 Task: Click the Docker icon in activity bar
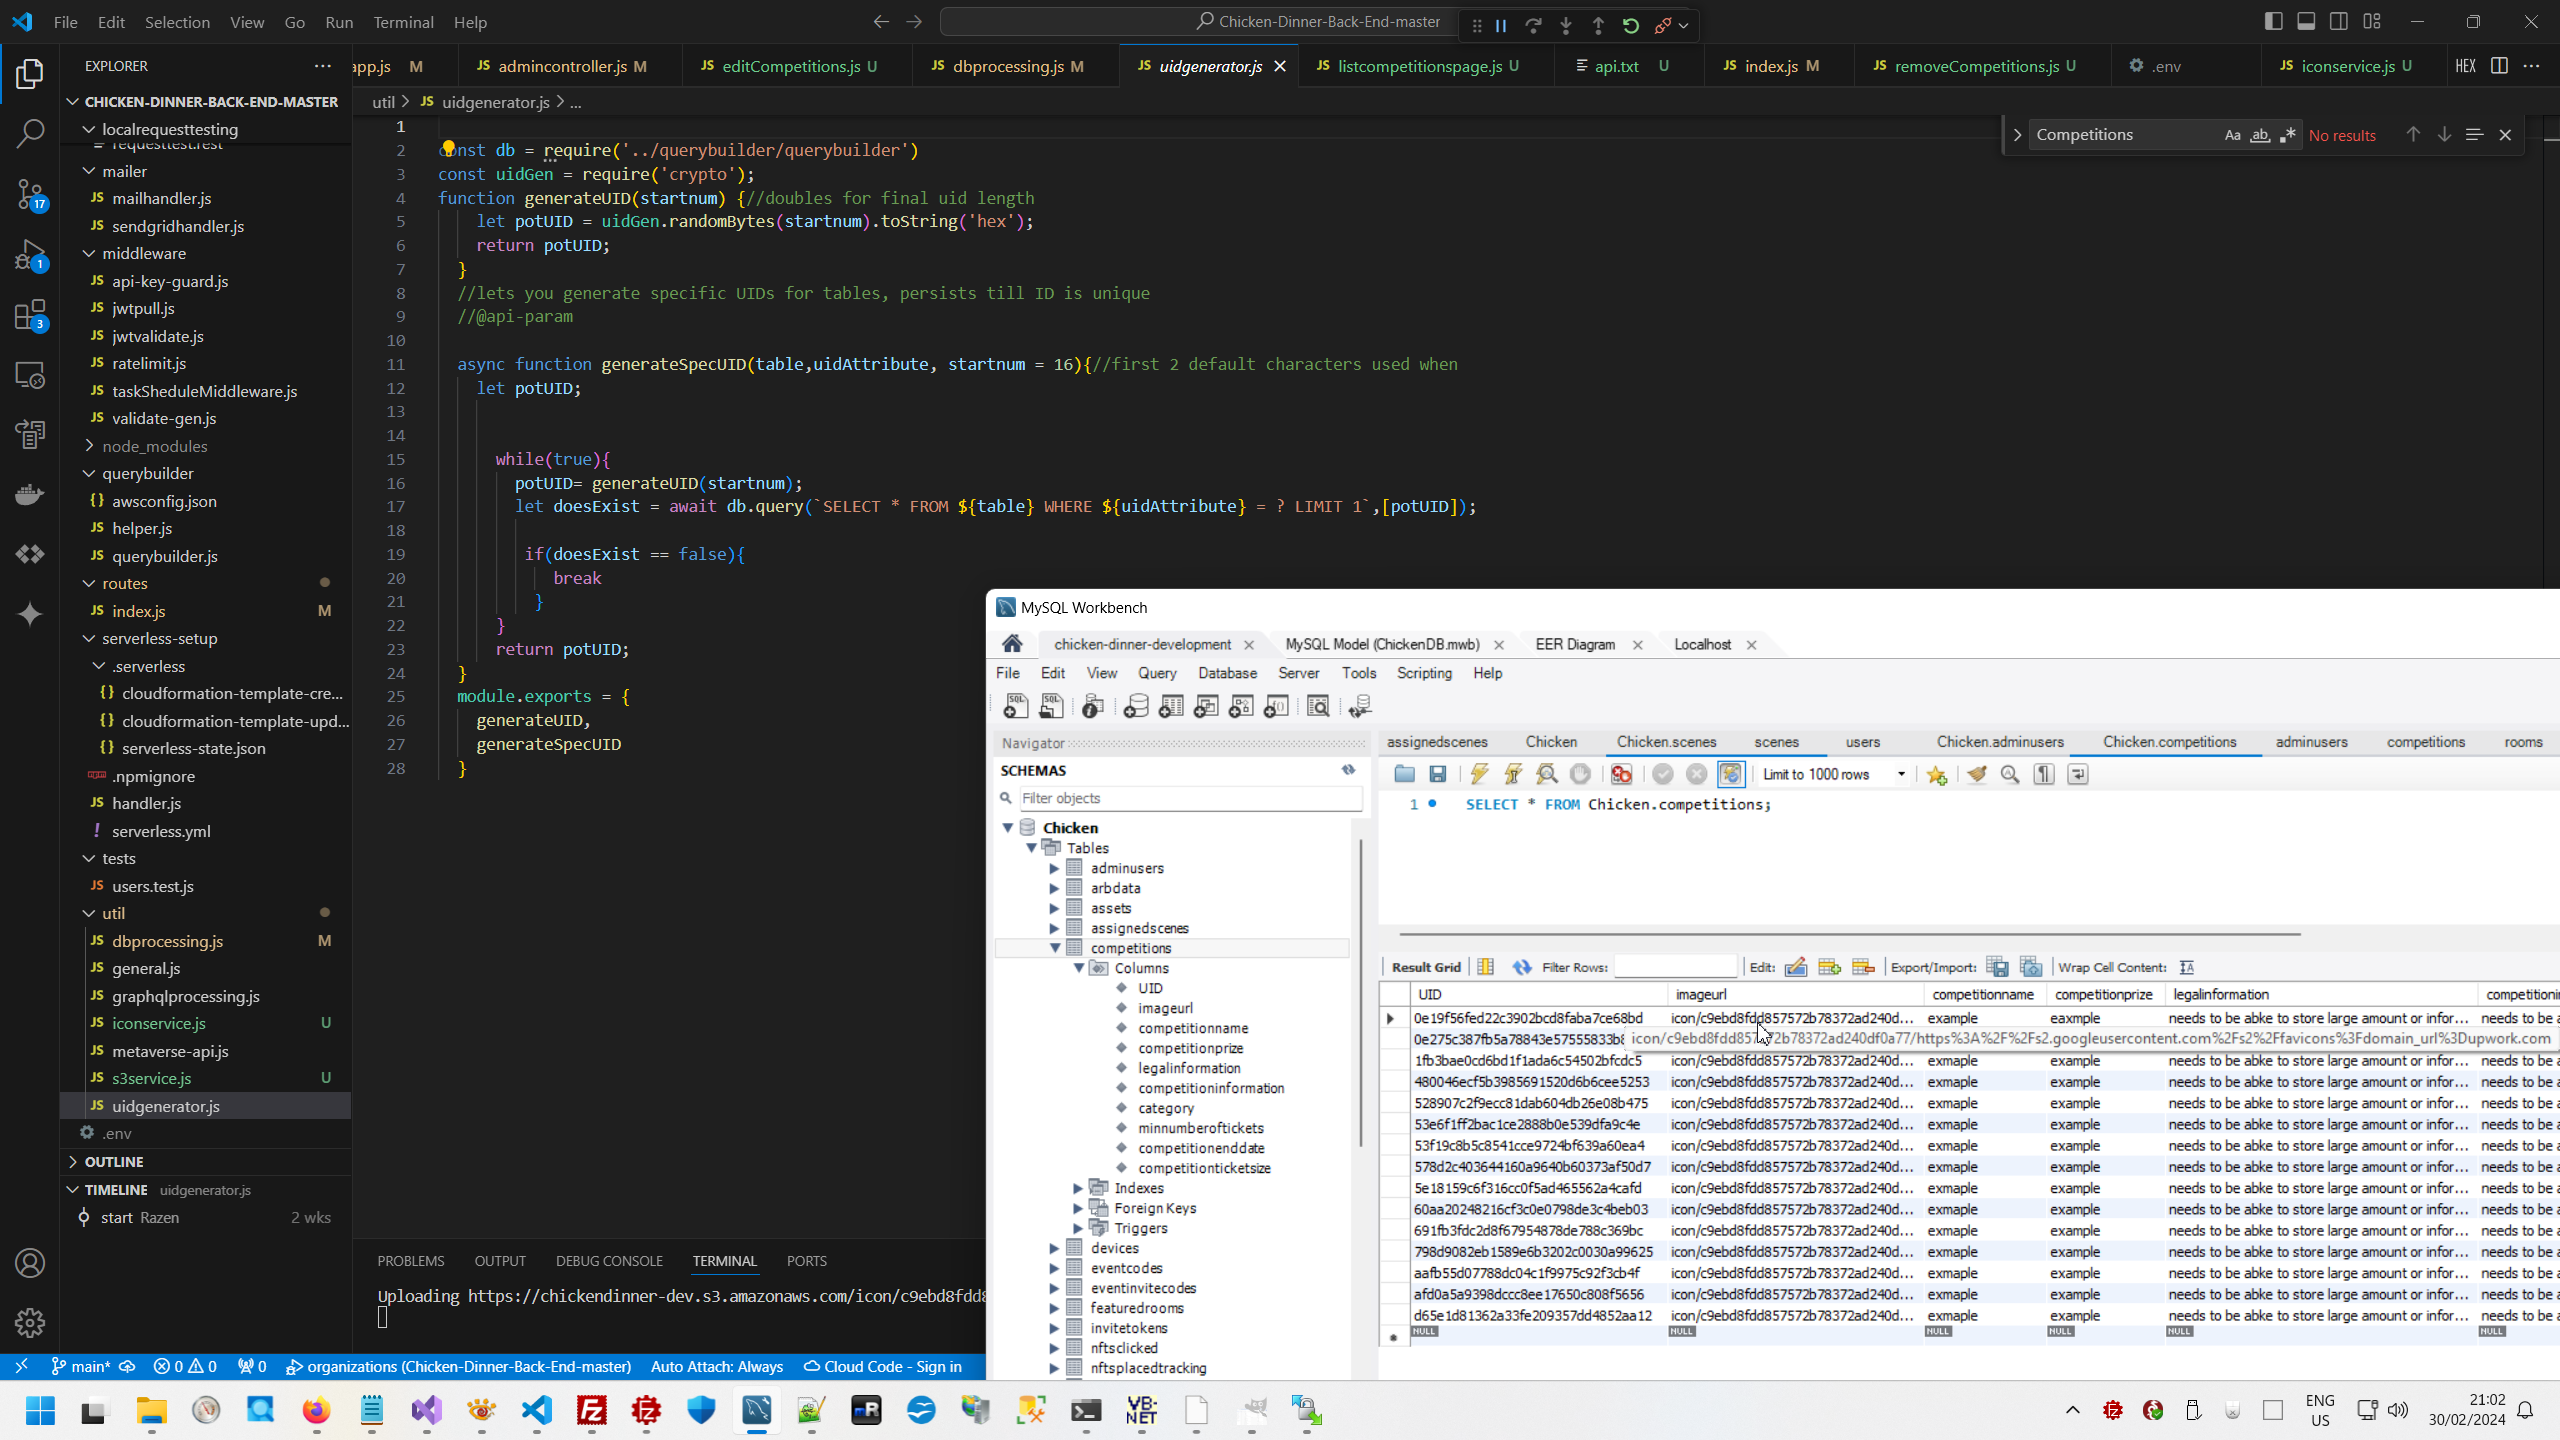pyautogui.click(x=30, y=495)
